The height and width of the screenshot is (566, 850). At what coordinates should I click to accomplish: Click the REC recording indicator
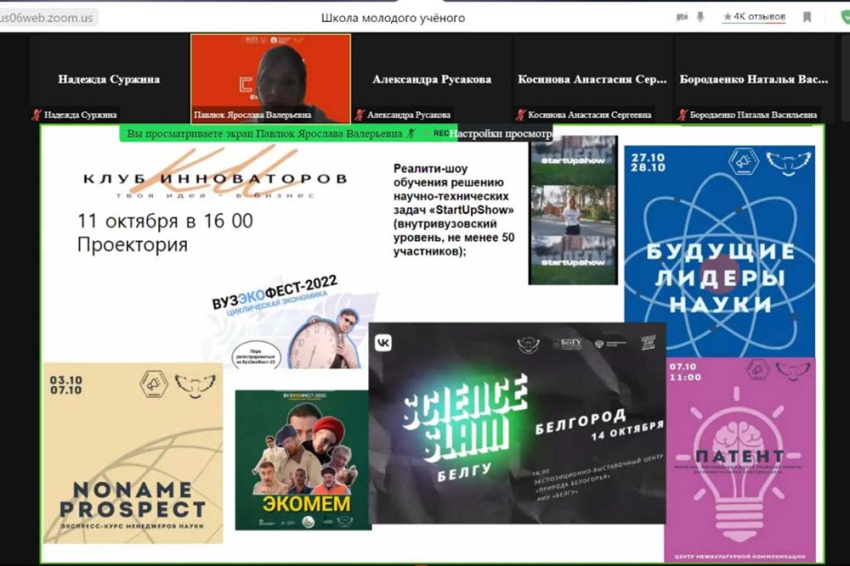pyautogui.click(x=440, y=133)
